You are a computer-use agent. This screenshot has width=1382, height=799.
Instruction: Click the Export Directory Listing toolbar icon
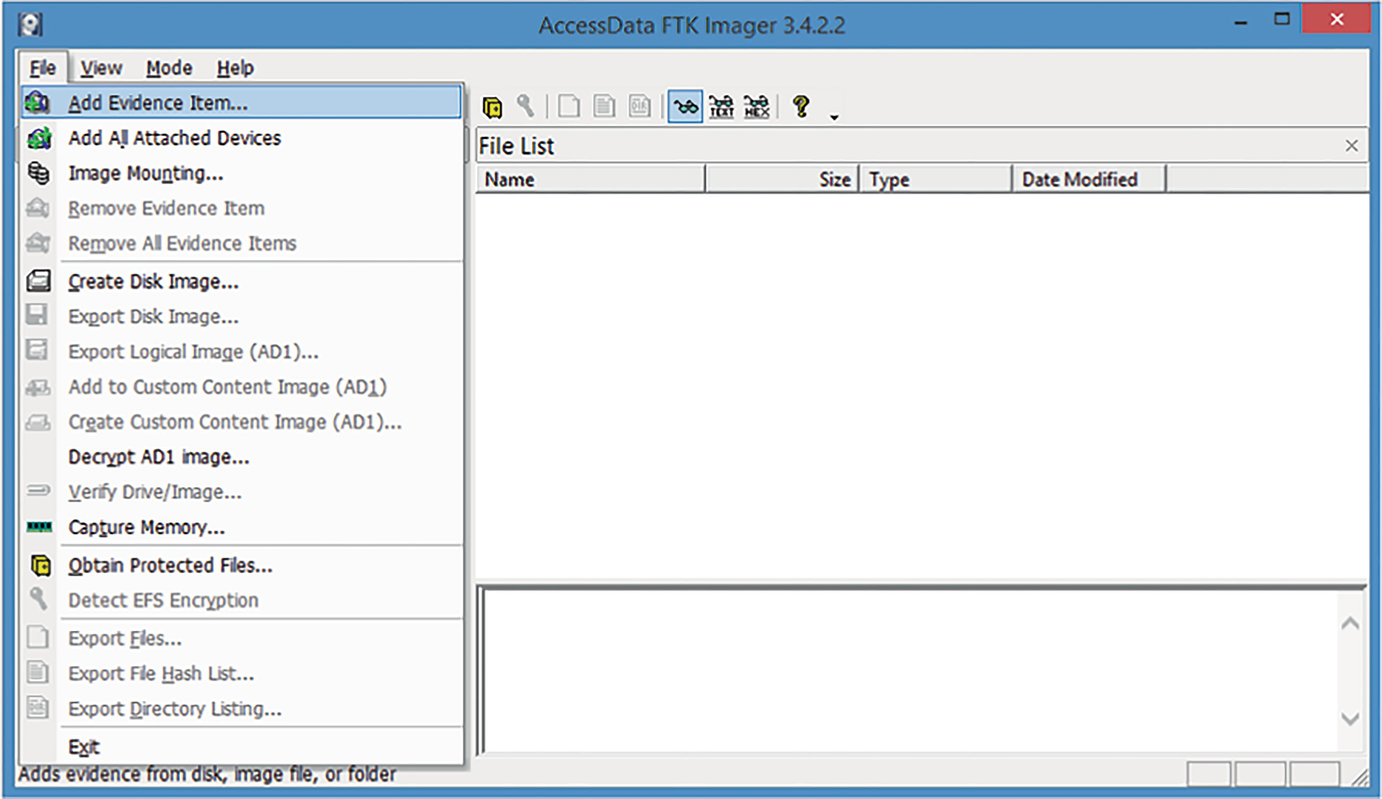click(x=639, y=106)
